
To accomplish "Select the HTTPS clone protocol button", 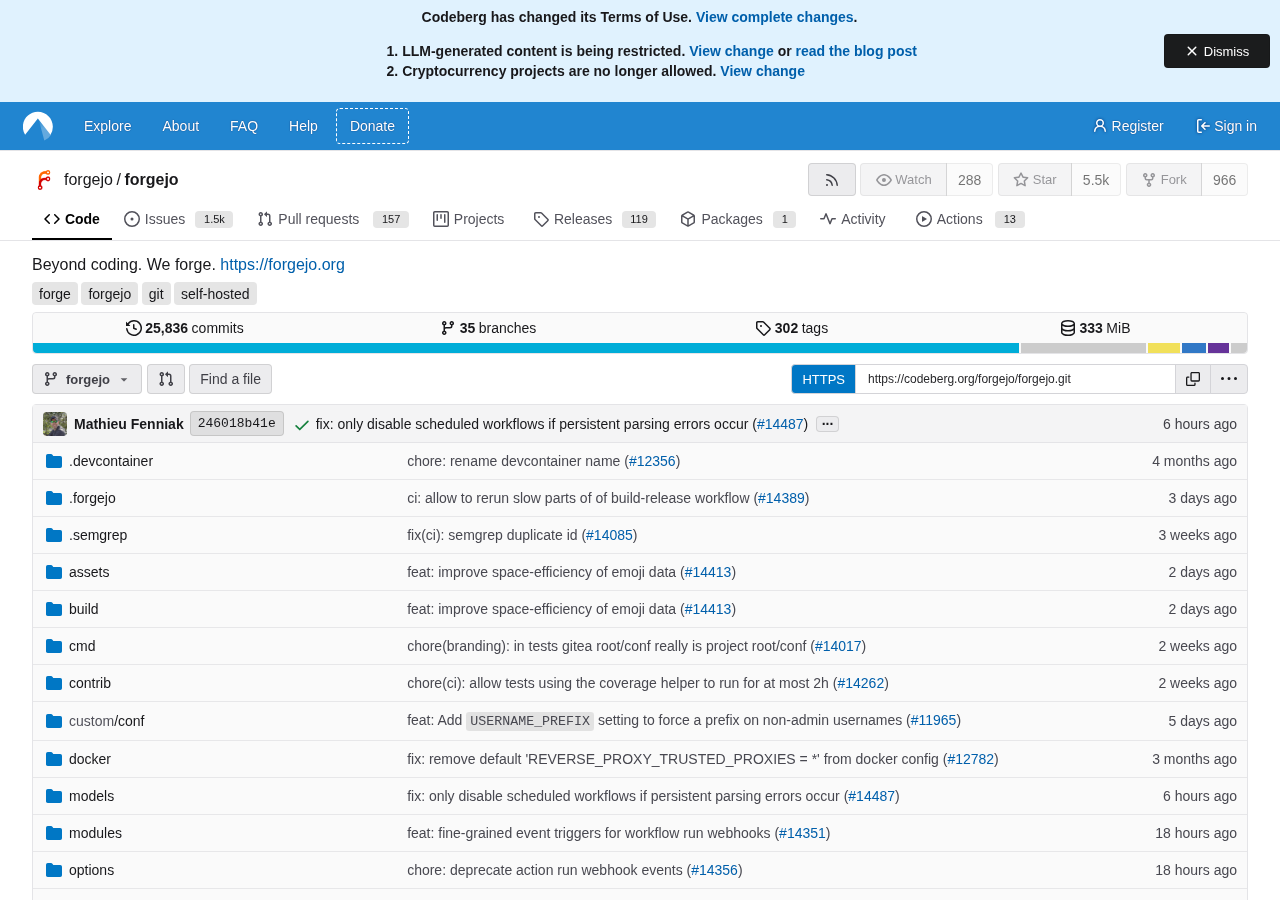I will click(824, 379).
